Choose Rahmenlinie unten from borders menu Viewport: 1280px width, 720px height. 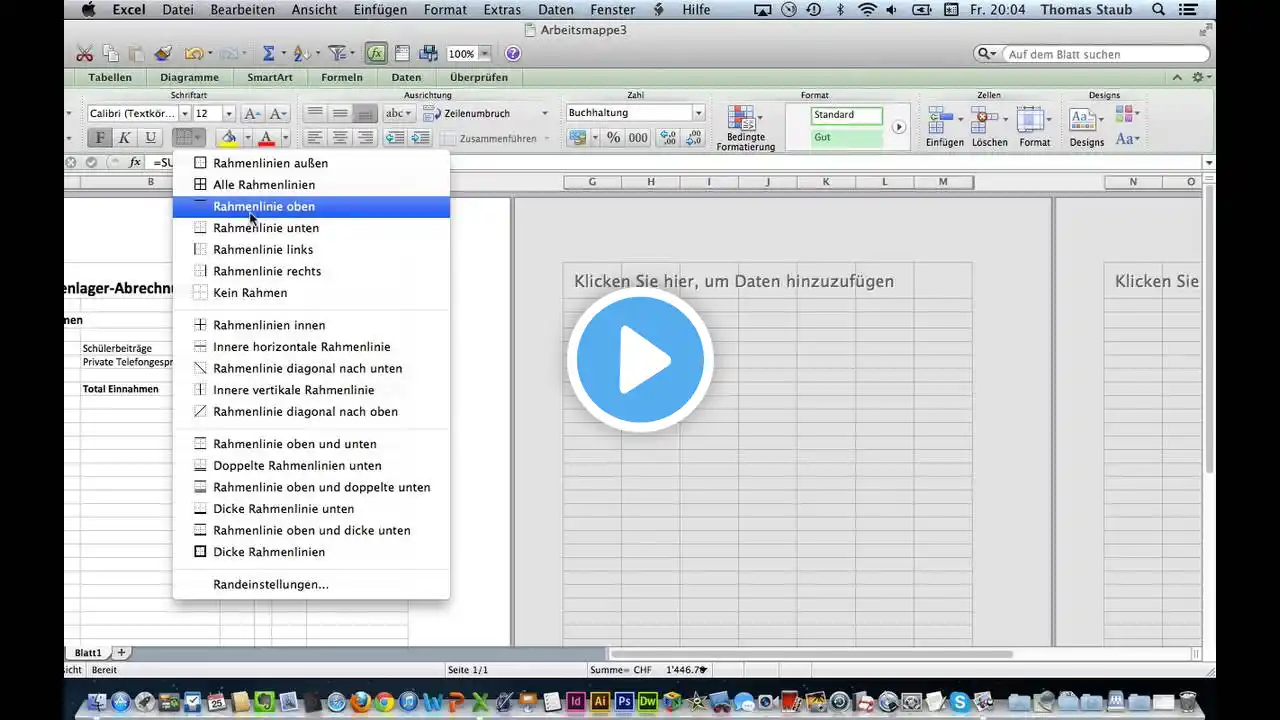(x=311, y=228)
